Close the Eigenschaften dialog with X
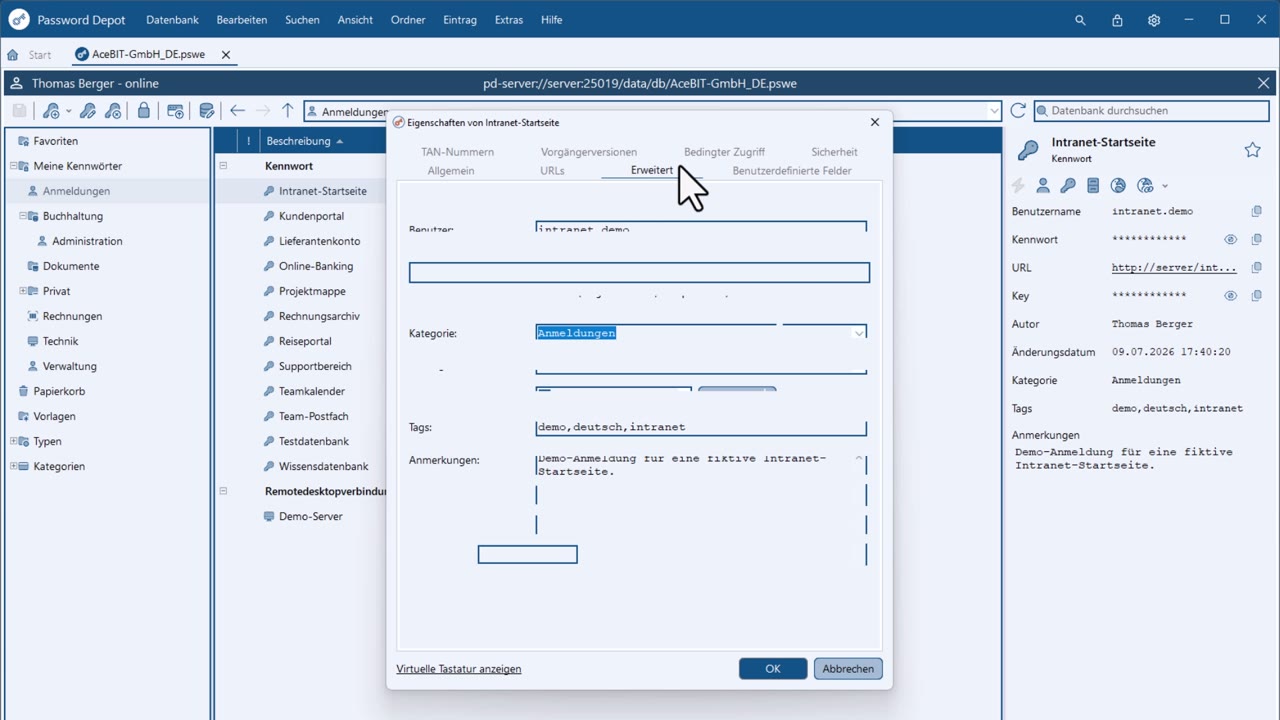 click(875, 122)
